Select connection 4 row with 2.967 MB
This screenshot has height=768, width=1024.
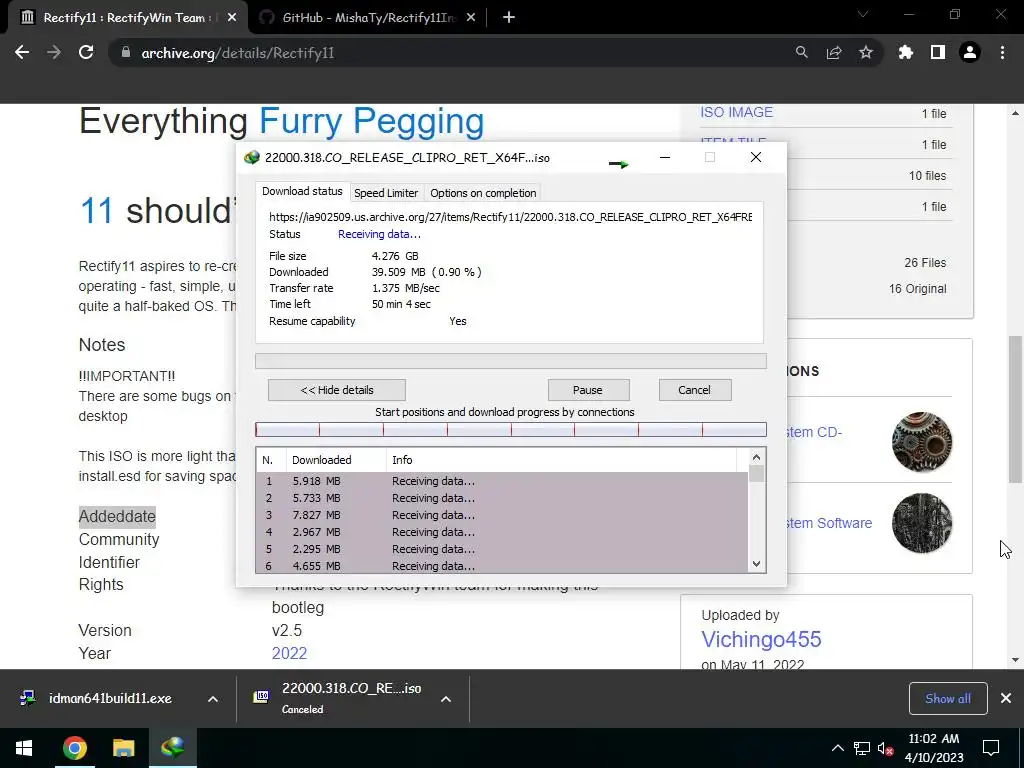tap(502, 532)
